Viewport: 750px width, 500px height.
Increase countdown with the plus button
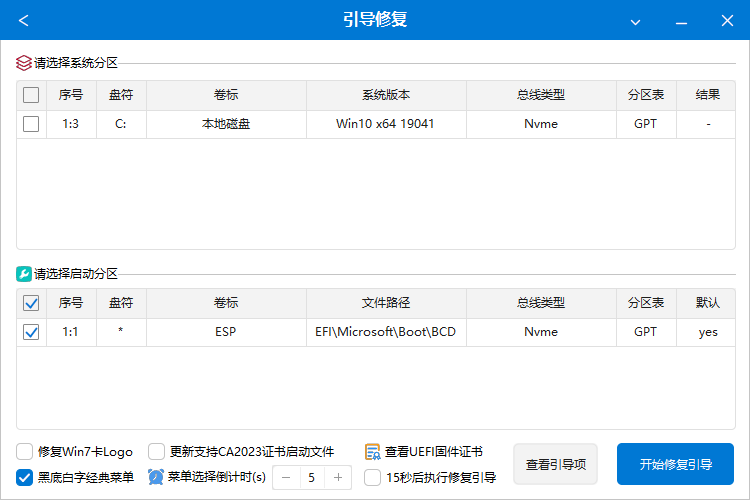[338, 477]
